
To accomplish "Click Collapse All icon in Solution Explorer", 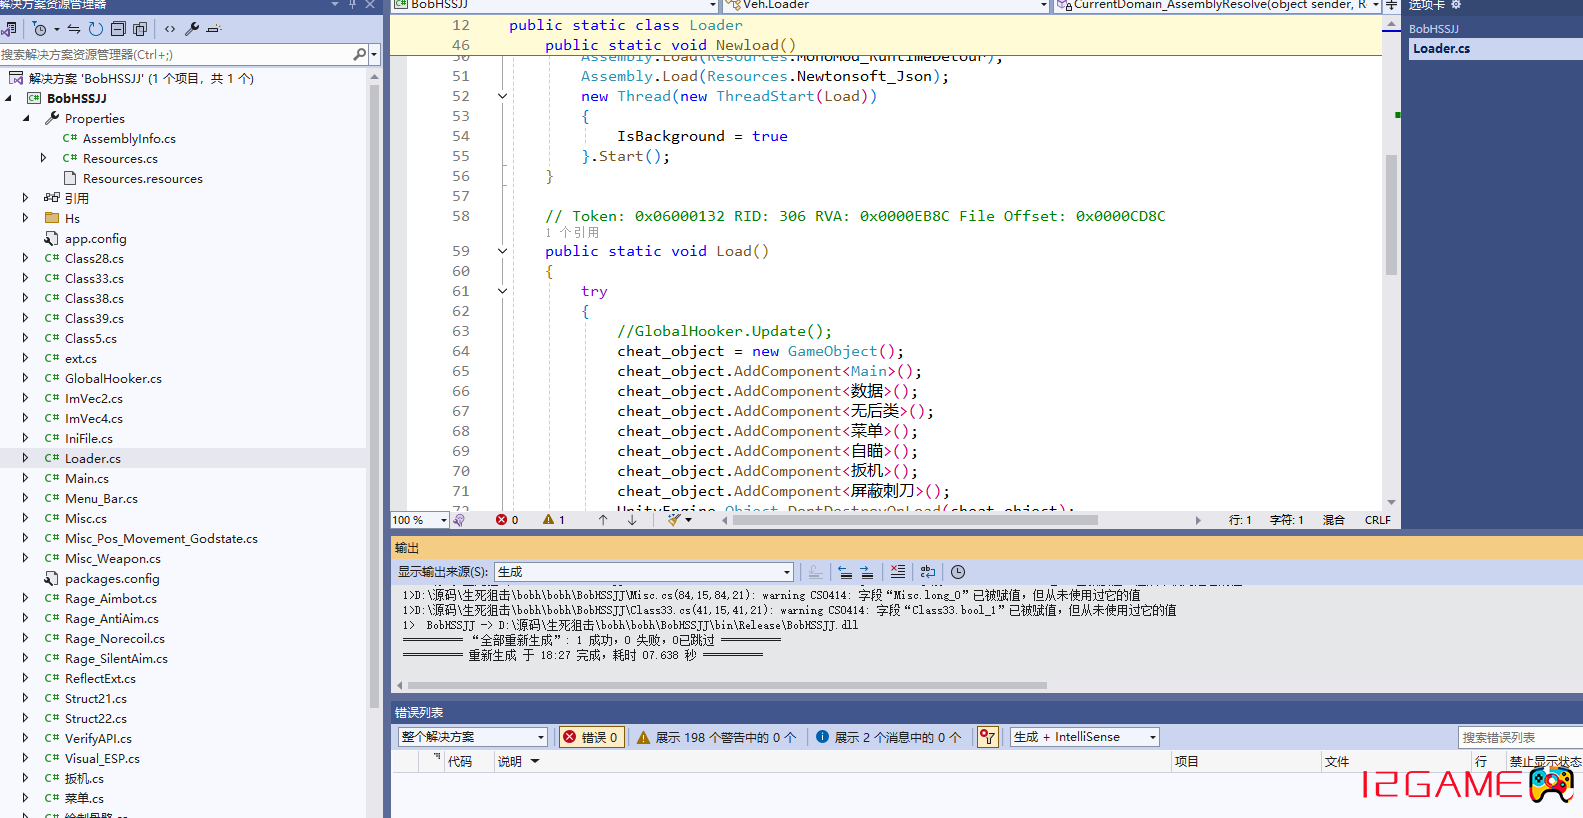I will [x=118, y=29].
